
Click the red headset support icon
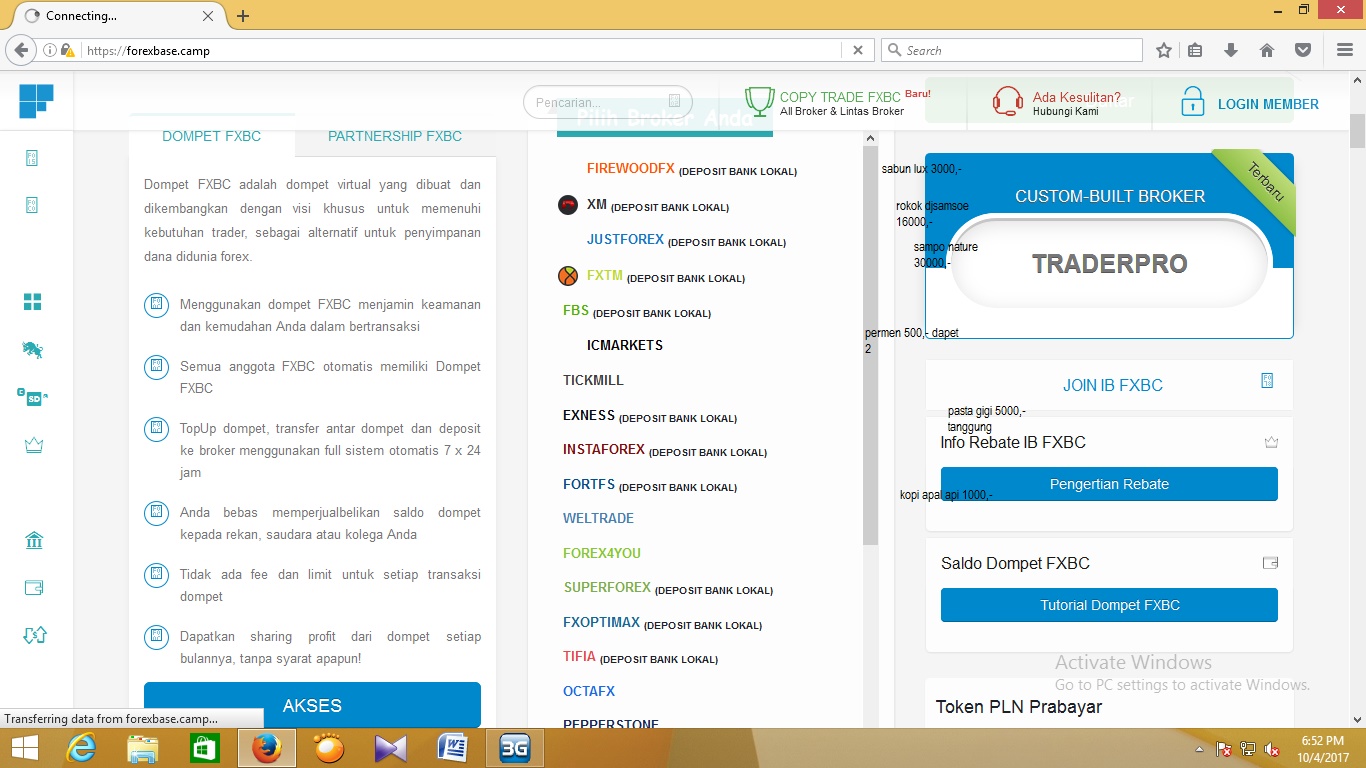pyautogui.click(x=1008, y=102)
